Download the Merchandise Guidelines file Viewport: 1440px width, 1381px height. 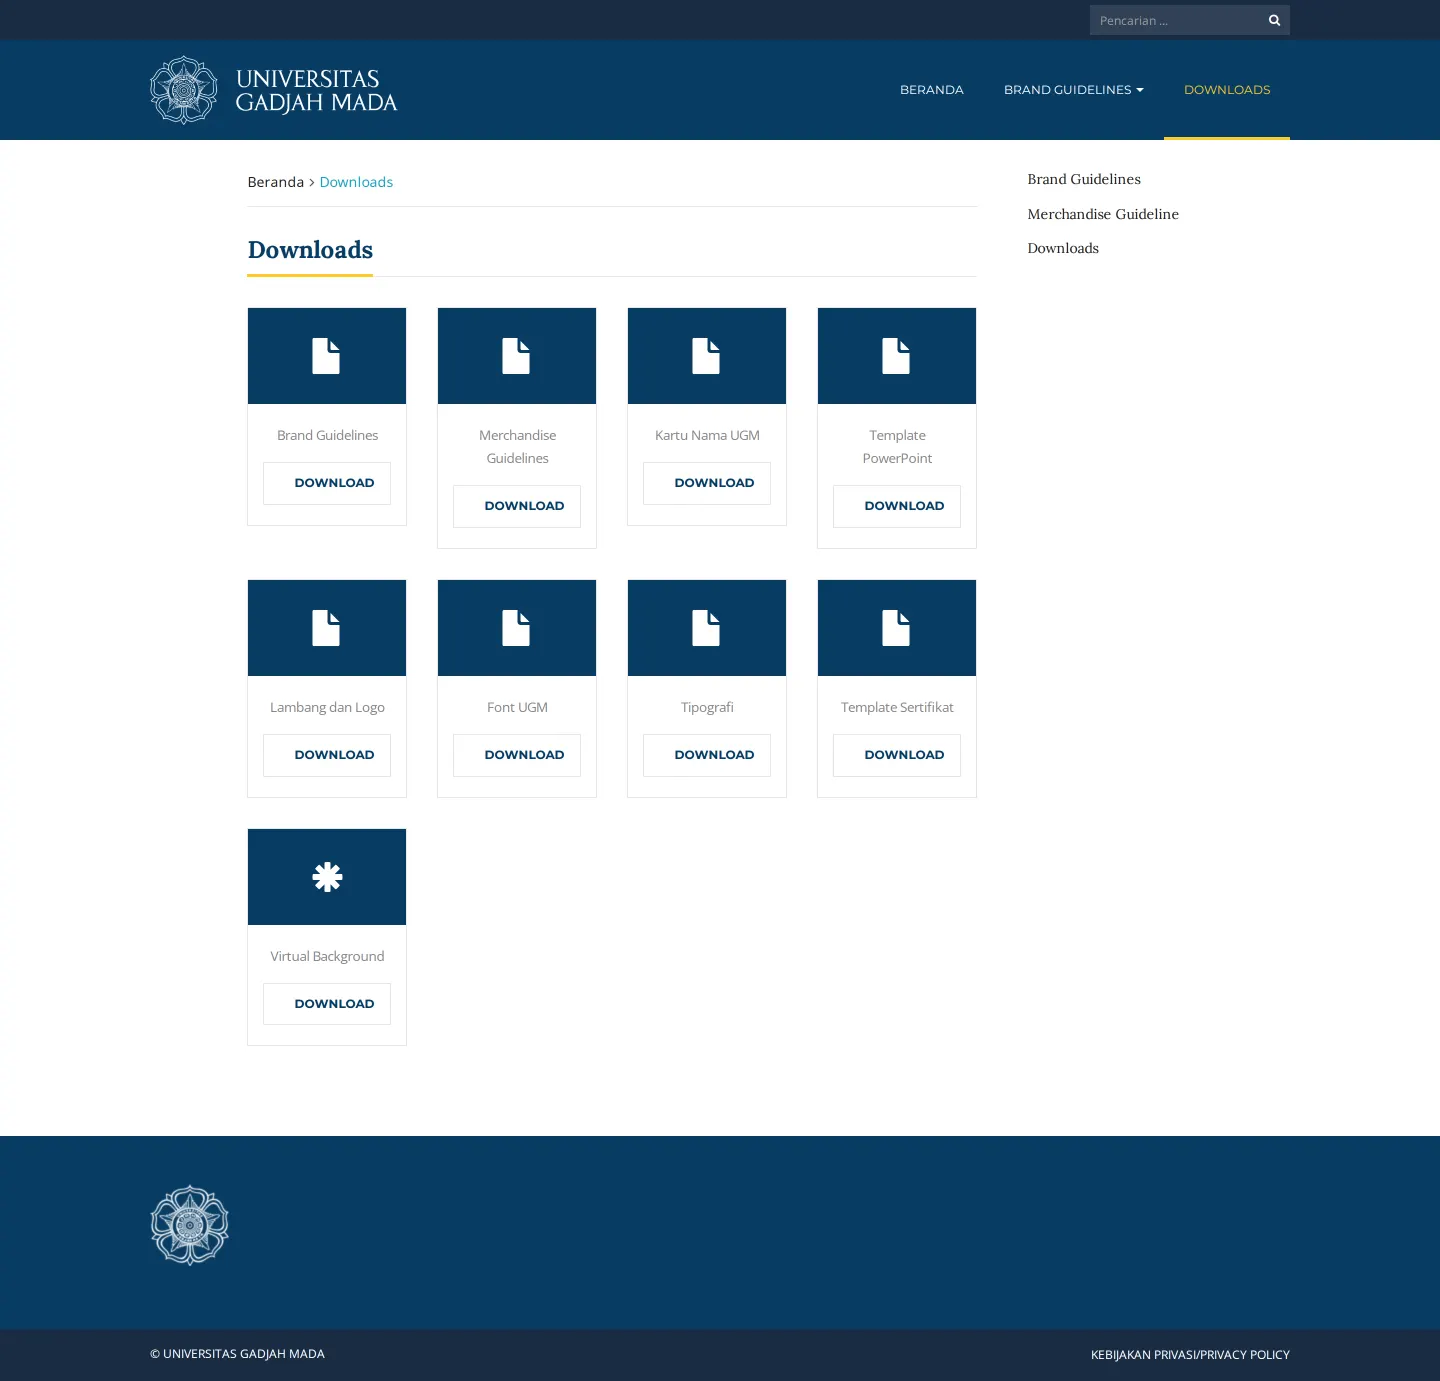click(517, 506)
